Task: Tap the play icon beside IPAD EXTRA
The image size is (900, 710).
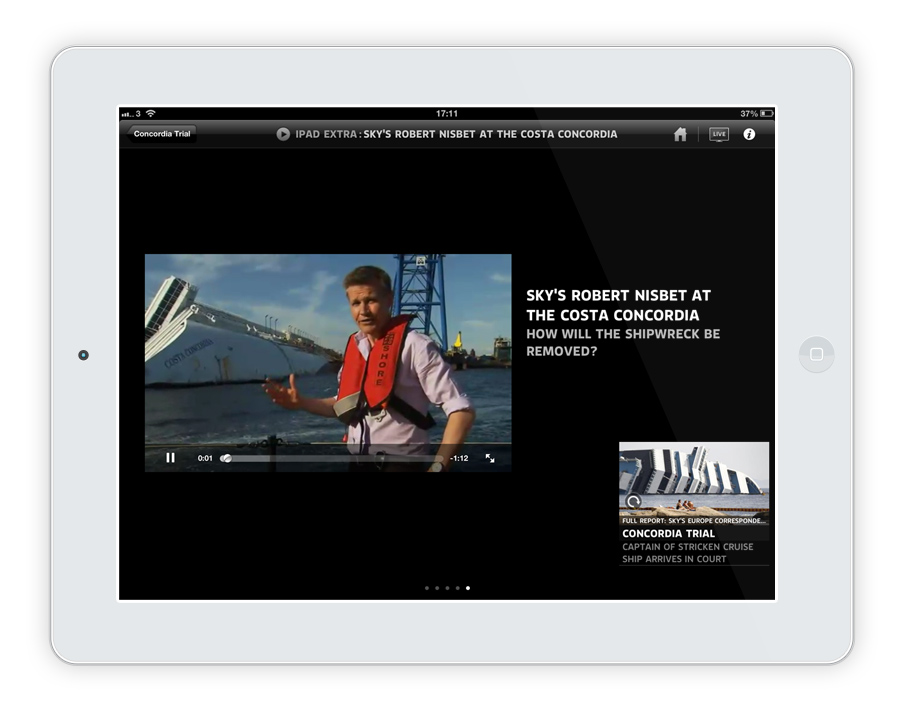Action: click(x=283, y=134)
